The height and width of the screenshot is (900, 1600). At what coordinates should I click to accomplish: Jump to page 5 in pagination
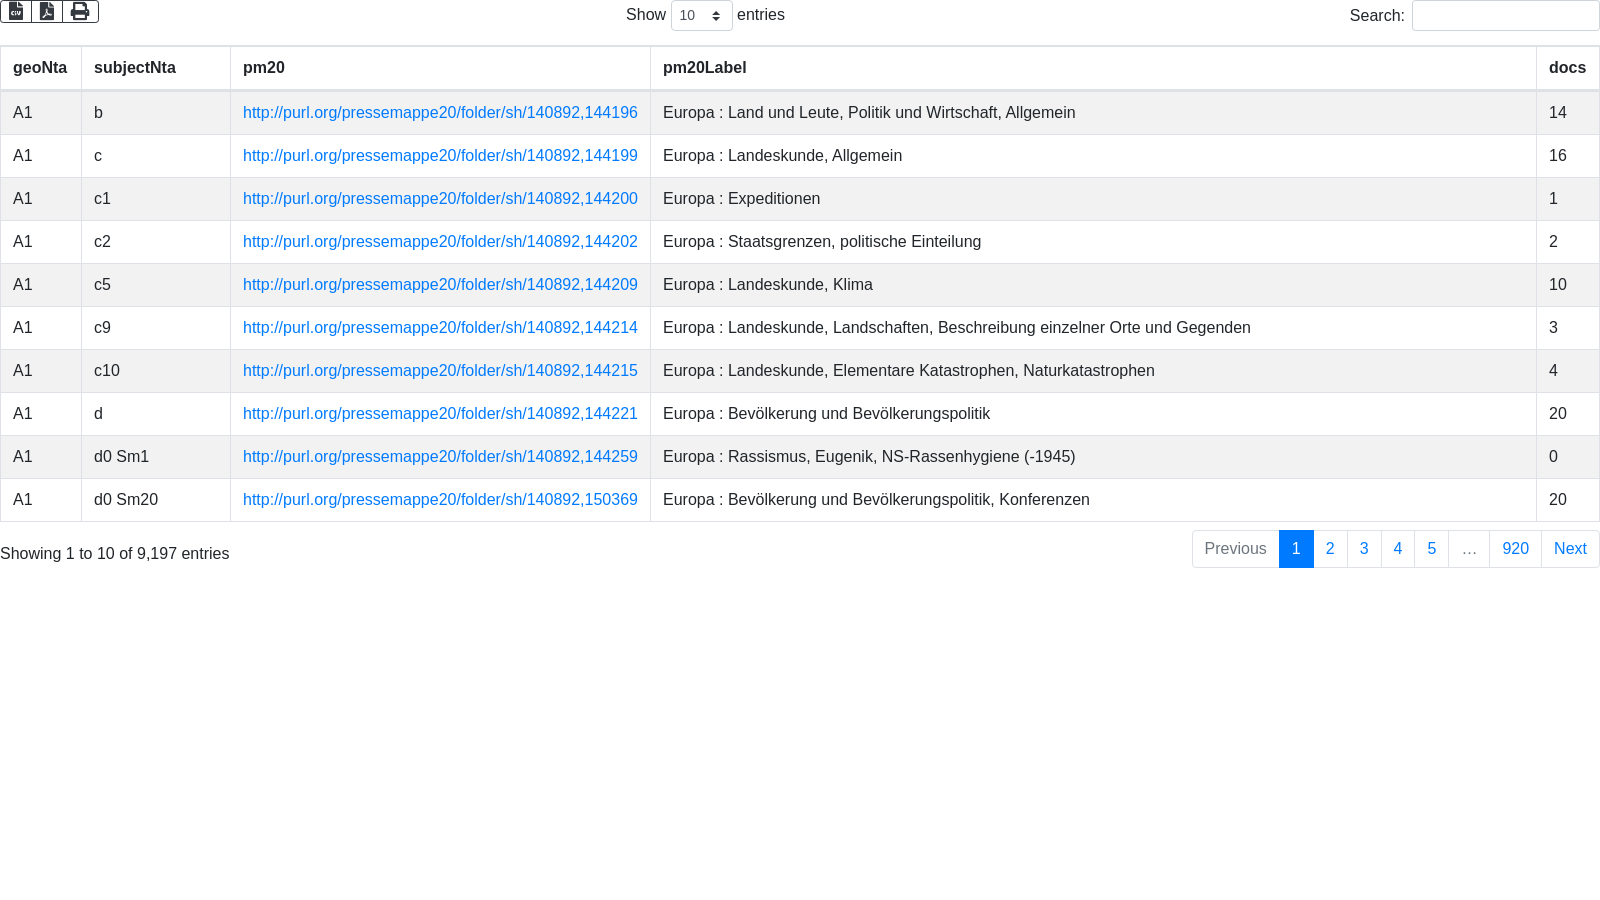pyautogui.click(x=1431, y=549)
